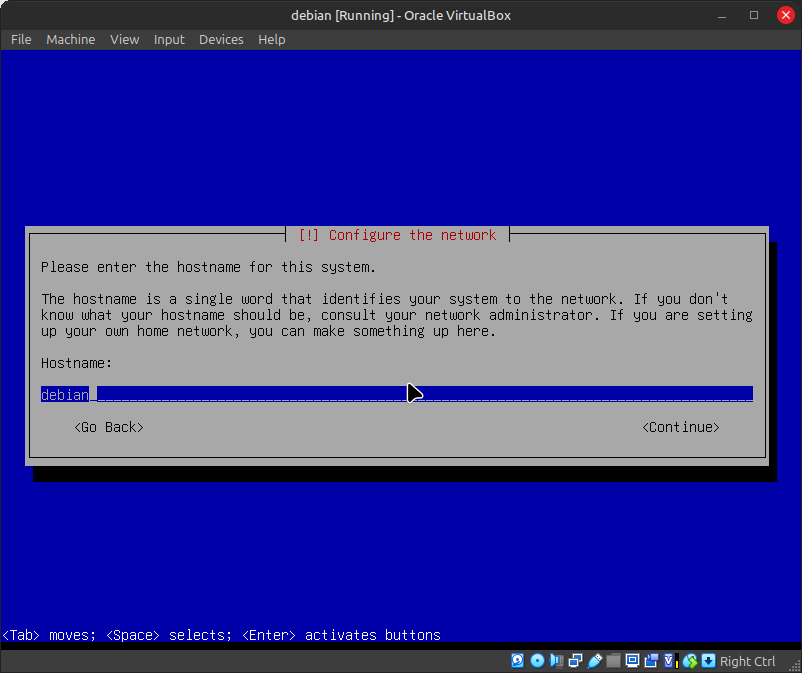Click the keyboard capture arrow icon
The image size is (802, 673).
point(708,661)
